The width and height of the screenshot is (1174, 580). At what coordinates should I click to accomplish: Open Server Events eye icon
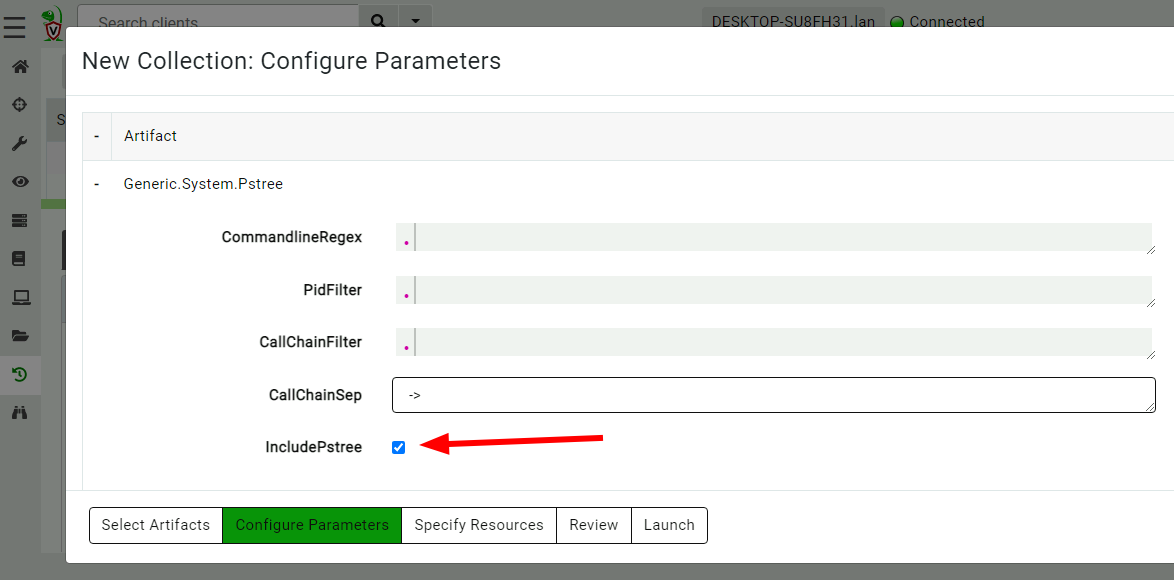pyautogui.click(x=20, y=182)
